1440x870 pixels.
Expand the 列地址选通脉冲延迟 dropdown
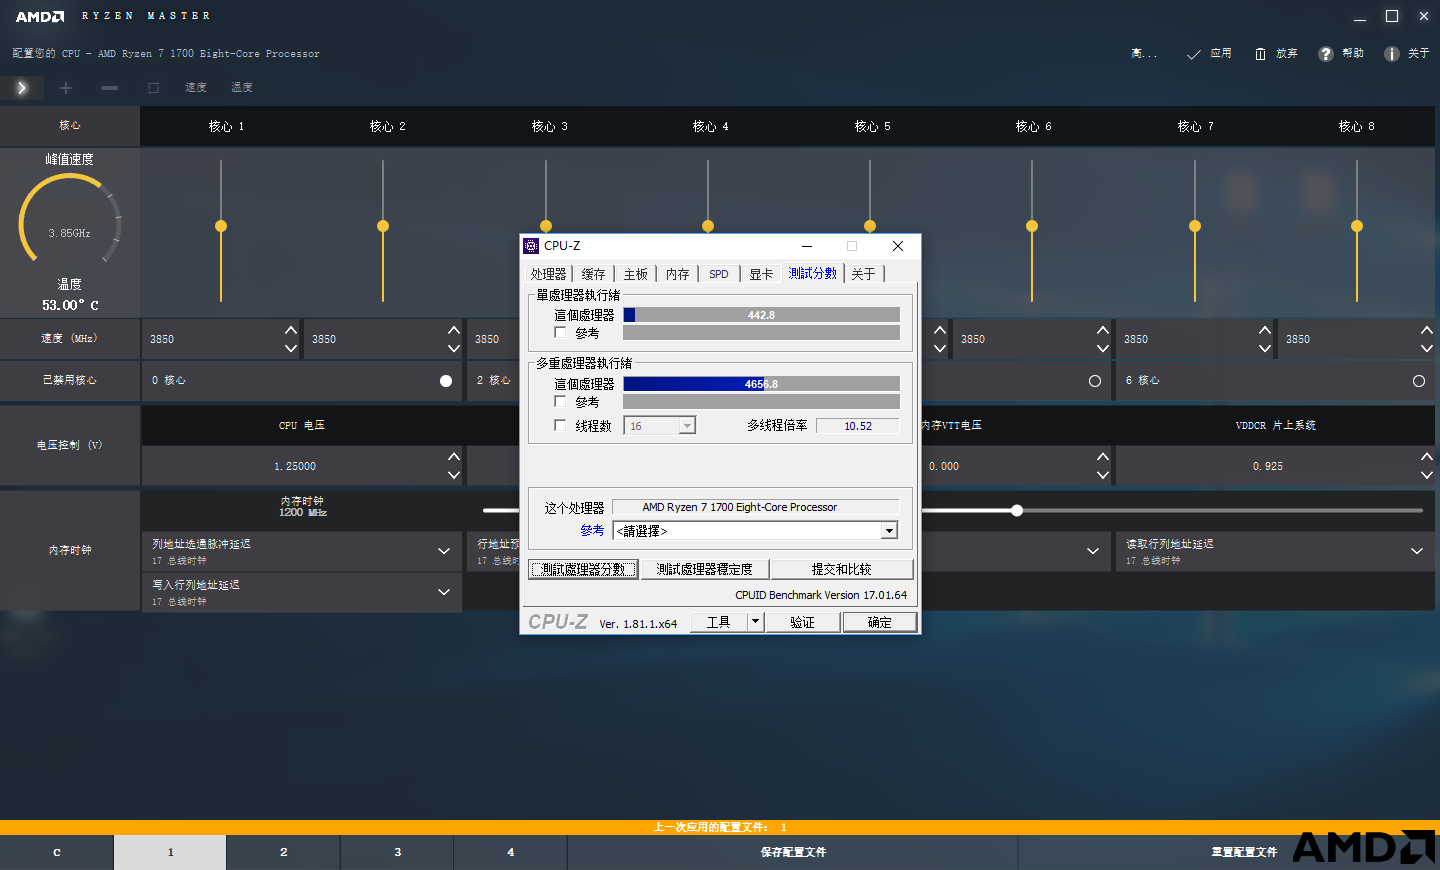(444, 551)
